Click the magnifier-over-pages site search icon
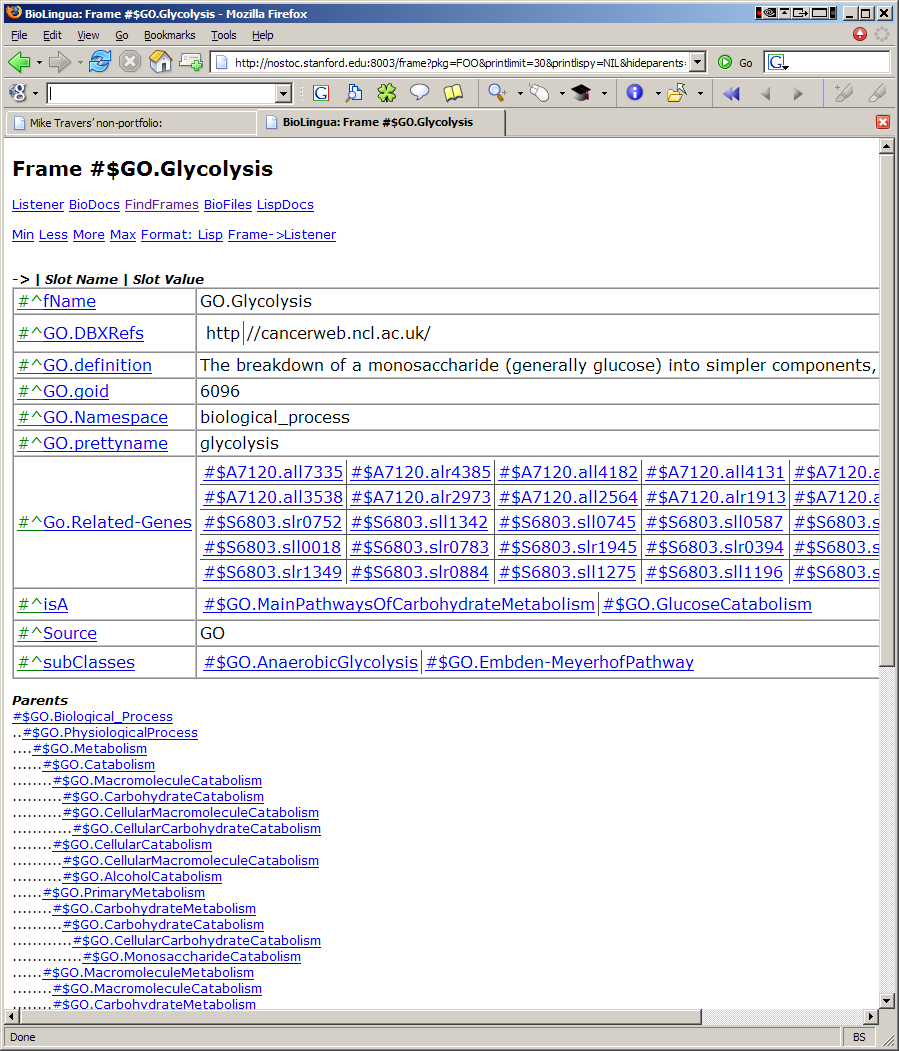The height and width of the screenshot is (1051, 899). (x=354, y=92)
